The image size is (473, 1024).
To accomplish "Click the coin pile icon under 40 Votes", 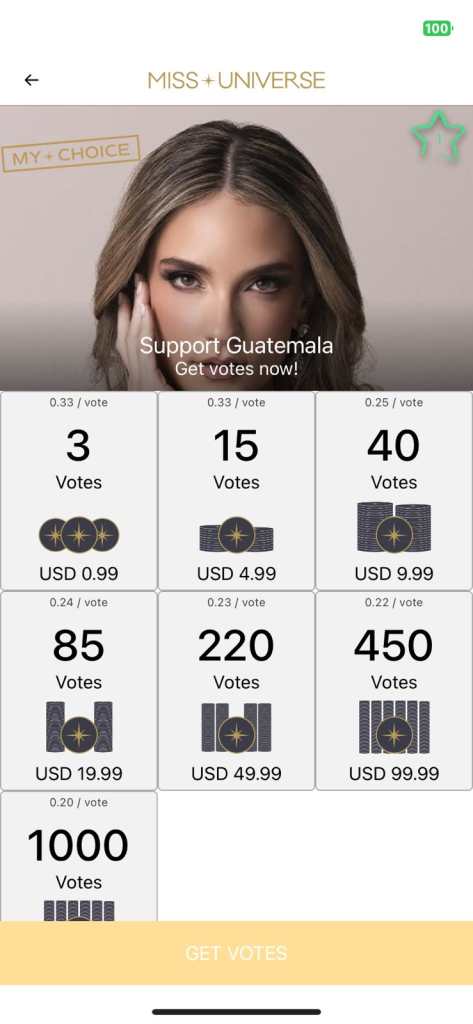I will coord(394,527).
